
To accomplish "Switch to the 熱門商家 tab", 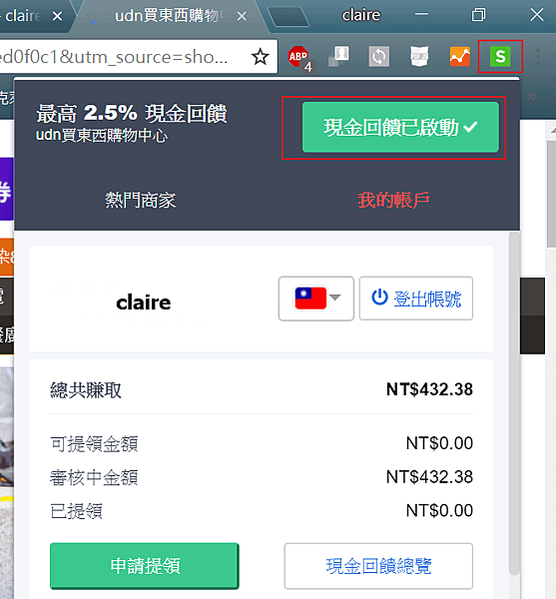I will [140, 200].
